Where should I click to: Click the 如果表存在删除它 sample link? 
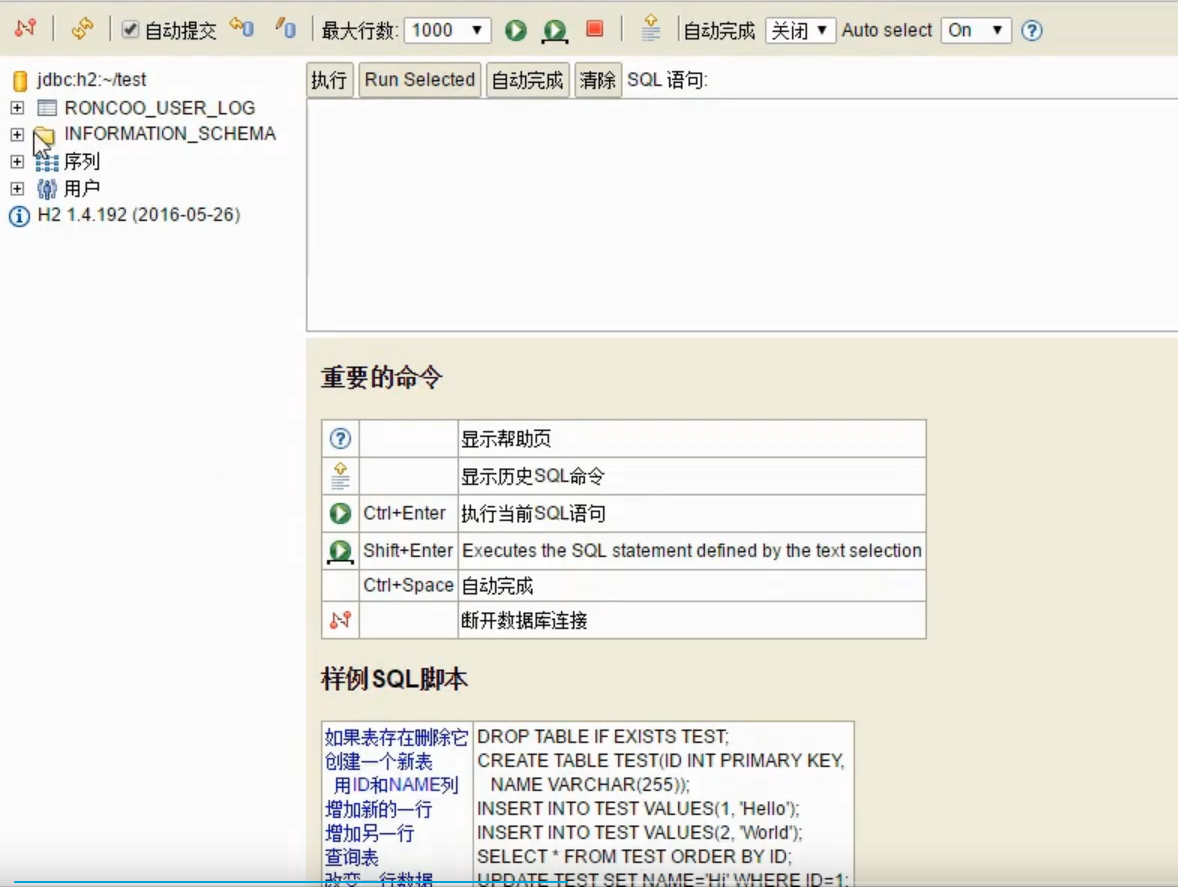[x=396, y=737]
